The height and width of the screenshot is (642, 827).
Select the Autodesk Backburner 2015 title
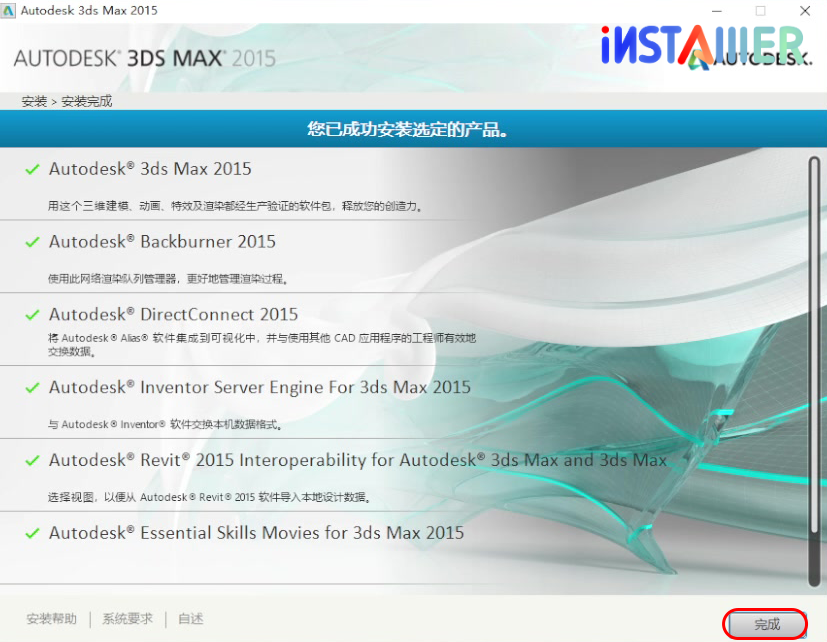point(162,242)
